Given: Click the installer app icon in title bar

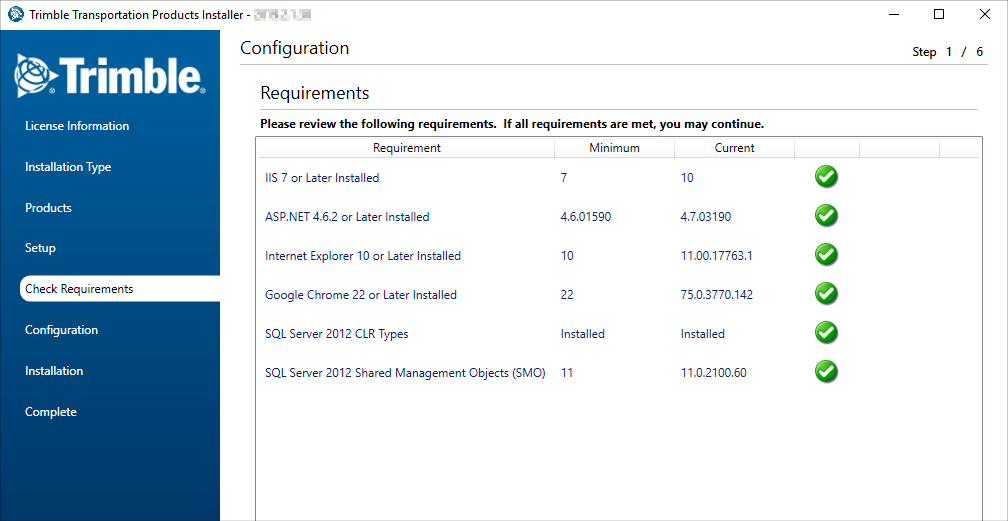Looking at the screenshot, I should [15, 14].
